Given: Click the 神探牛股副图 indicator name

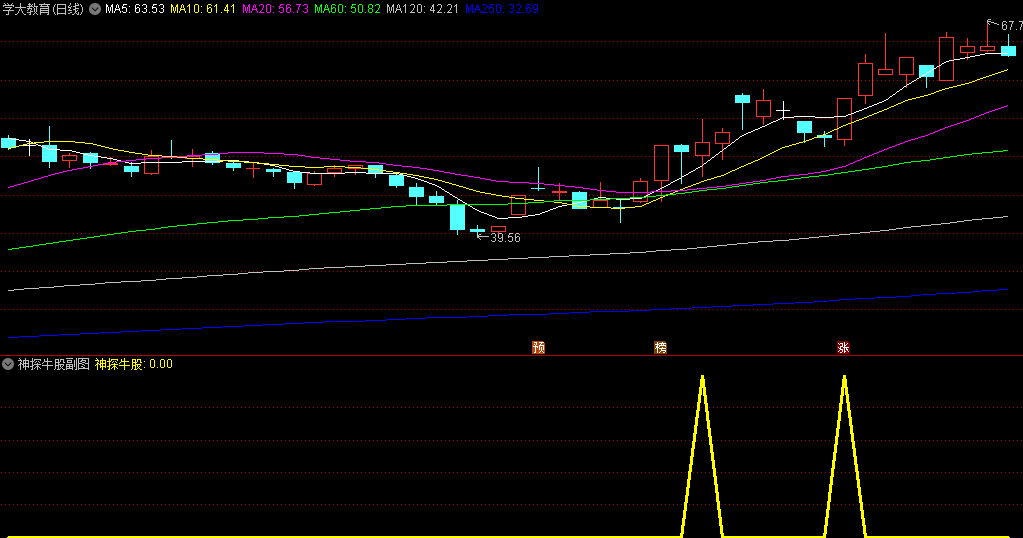Looking at the screenshot, I should [x=53, y=364].
